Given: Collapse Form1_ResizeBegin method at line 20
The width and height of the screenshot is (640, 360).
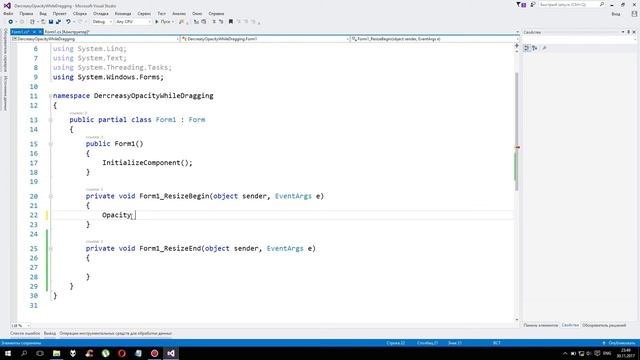Looking at the screenshot, I should point(51,196).
